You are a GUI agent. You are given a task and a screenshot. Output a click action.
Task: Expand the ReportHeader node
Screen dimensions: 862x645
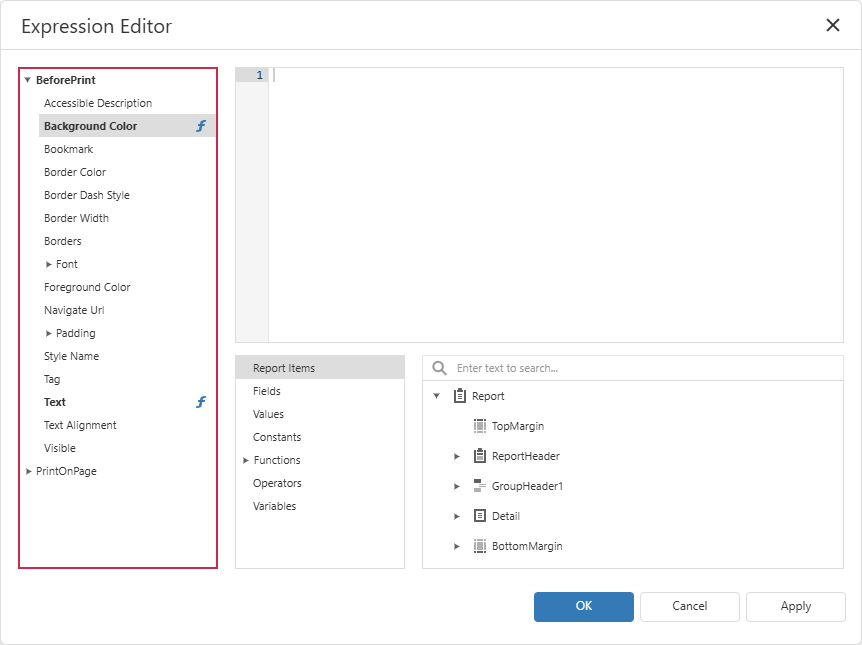click(456, 456)
